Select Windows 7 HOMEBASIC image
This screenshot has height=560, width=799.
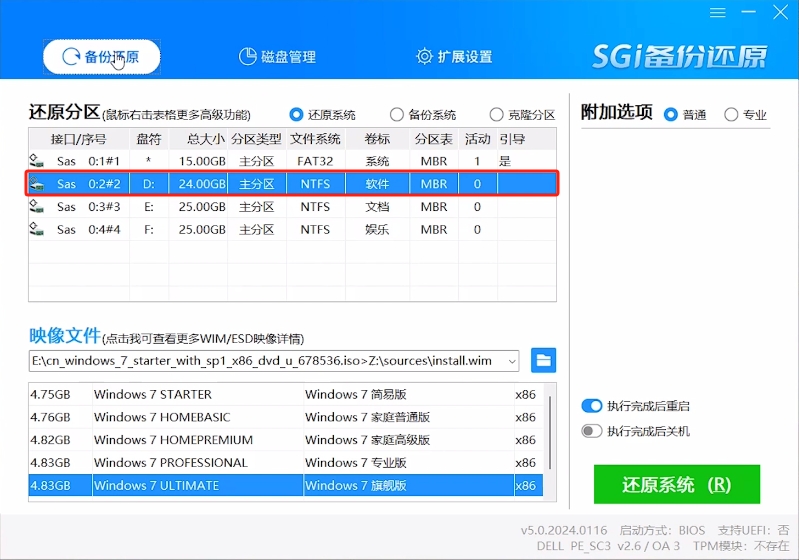(x=285, y=417)
